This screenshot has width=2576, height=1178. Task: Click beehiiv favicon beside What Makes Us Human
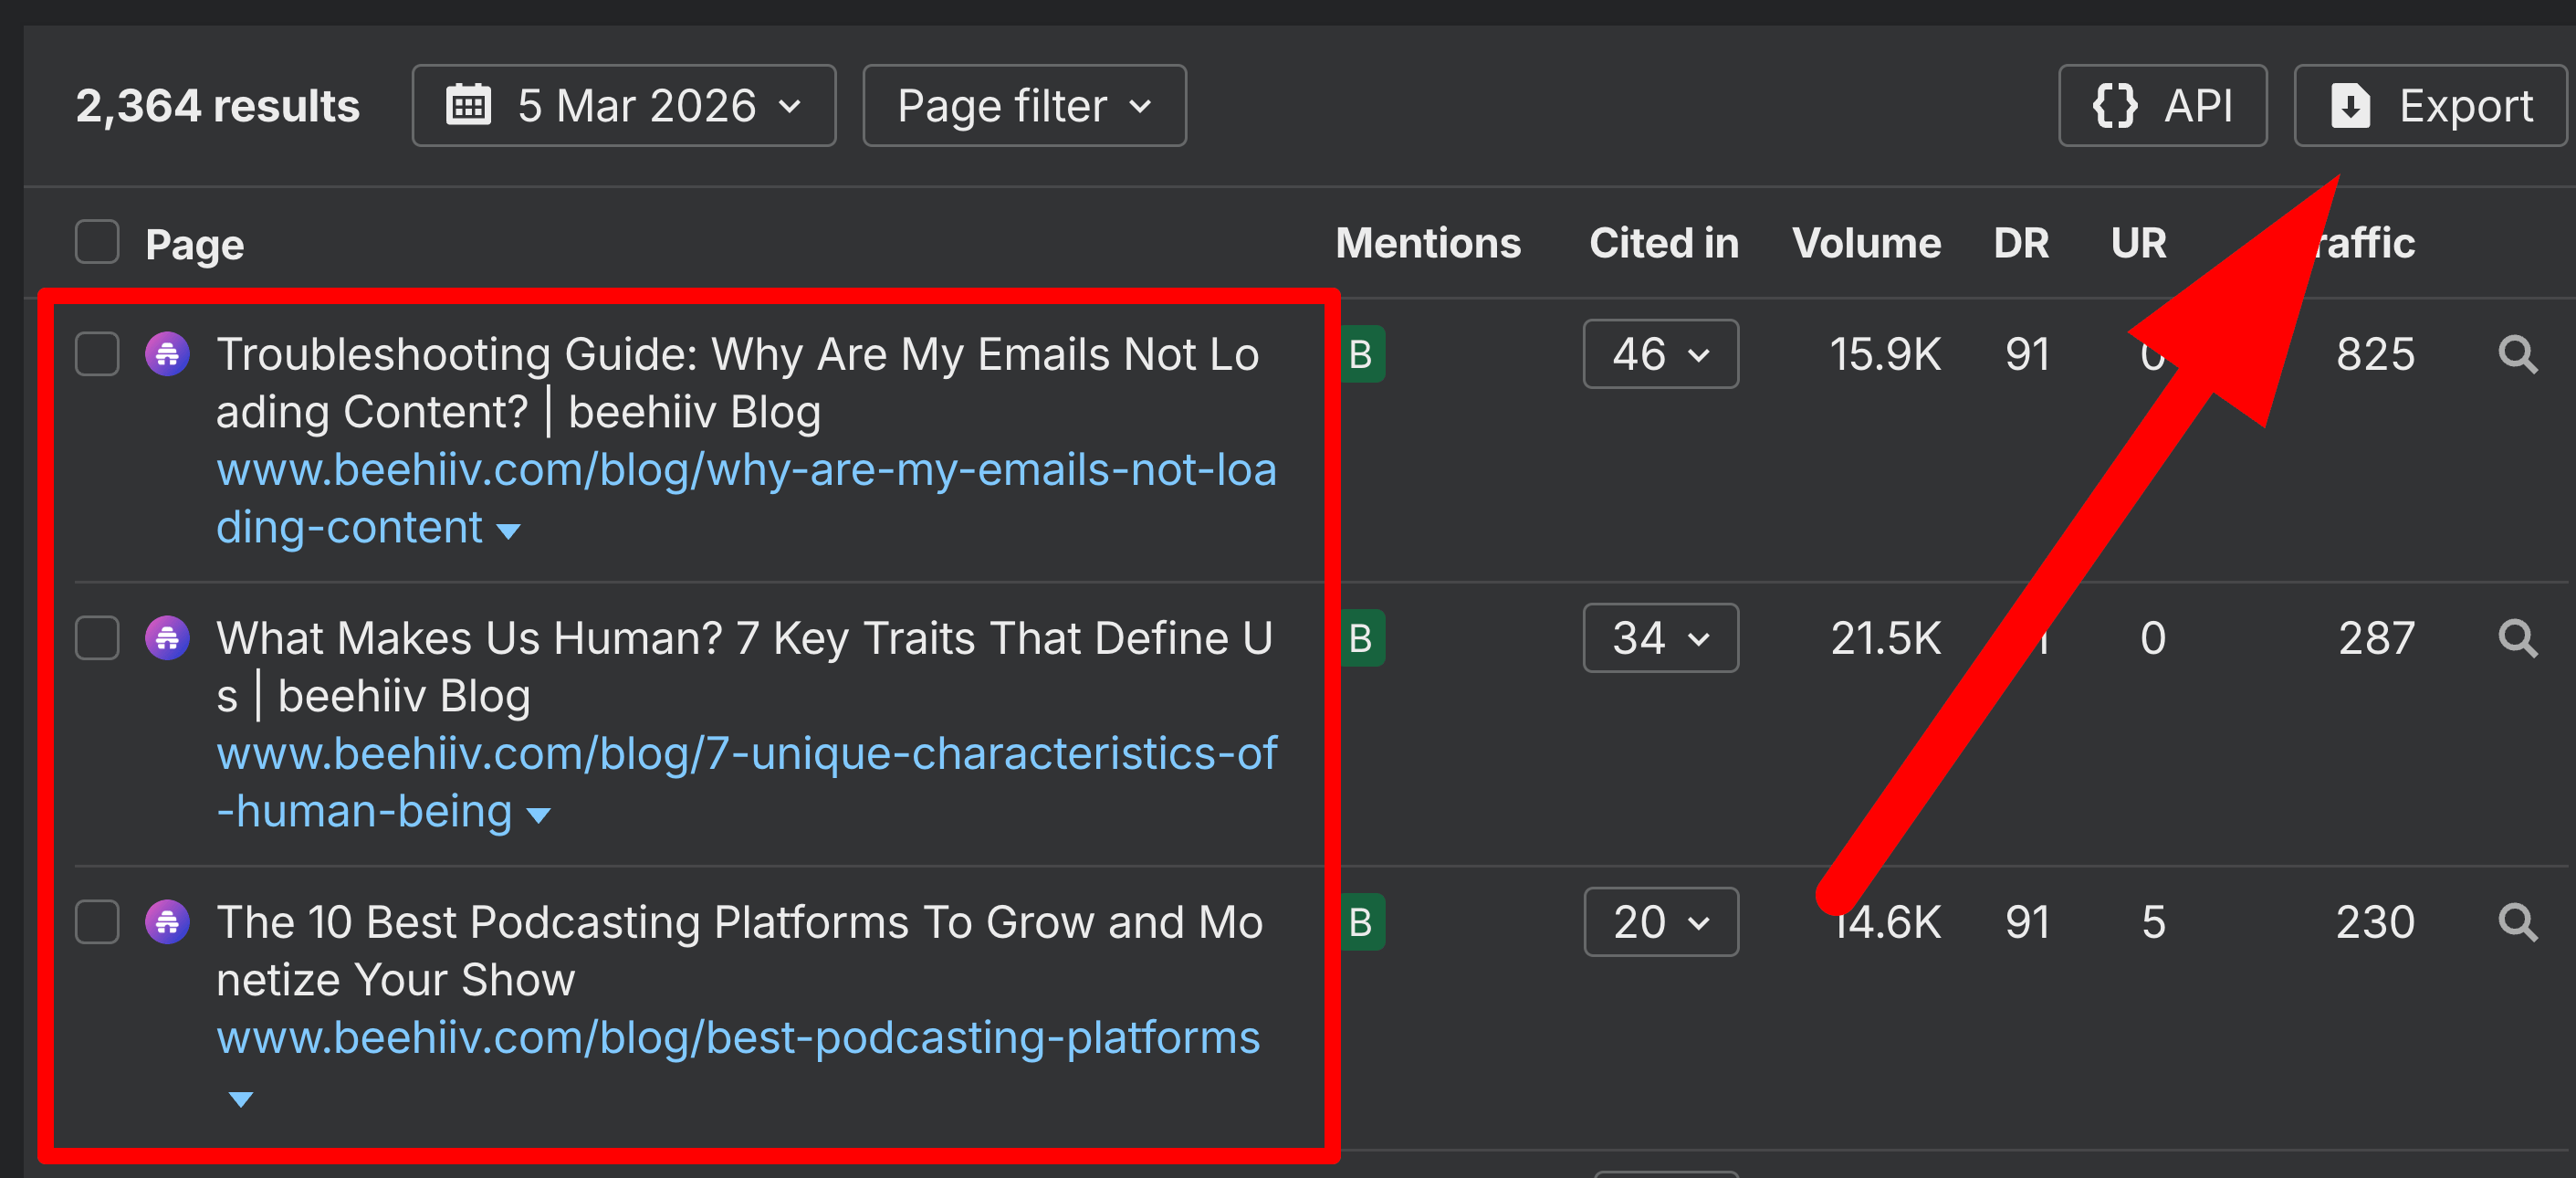click(x=167, y=638)
